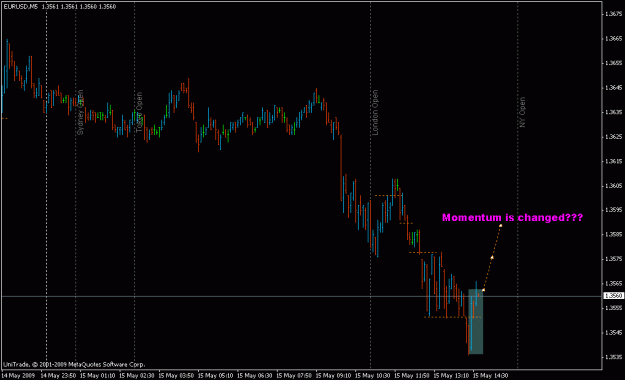Click the '15 May 05:10' time axis label

coord(216,376)
